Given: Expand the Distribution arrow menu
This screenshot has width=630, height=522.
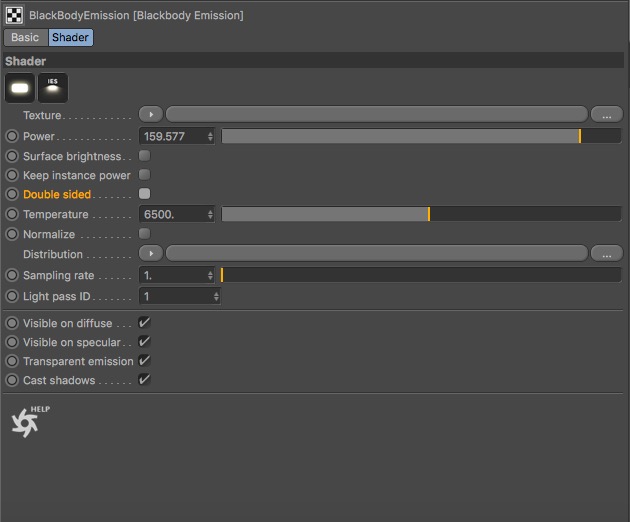Looking at the screenshot, I should tap(150, 254).
